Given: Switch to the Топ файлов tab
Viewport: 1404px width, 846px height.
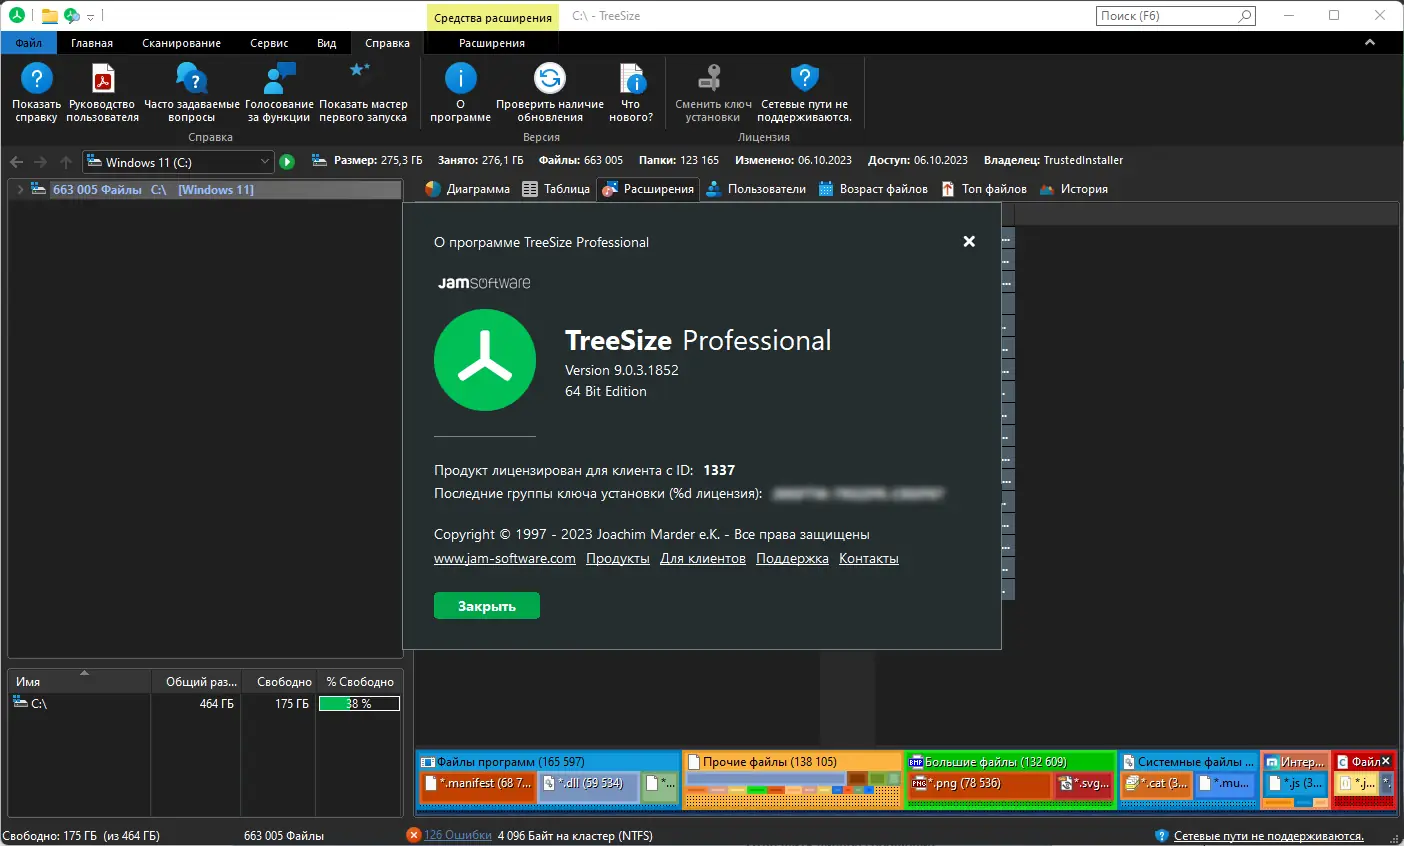Looking at the screenshot, I should tap(984, 189).
